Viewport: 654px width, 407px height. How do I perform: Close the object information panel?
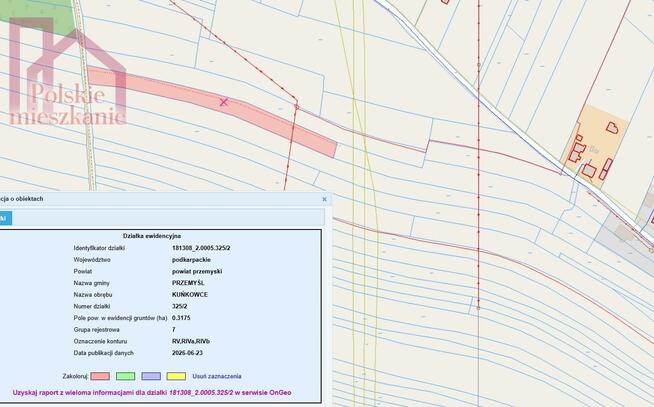coord(324,199)
